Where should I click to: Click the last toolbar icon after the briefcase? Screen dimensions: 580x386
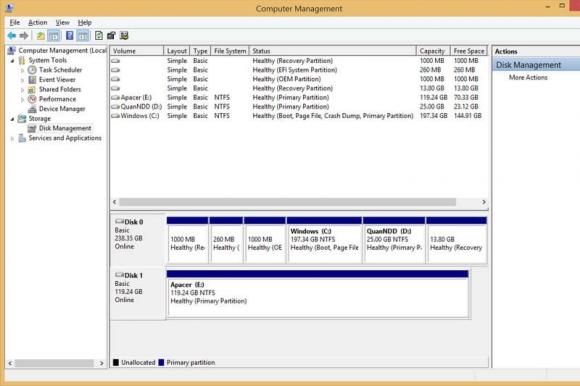(x=124, y=36)
